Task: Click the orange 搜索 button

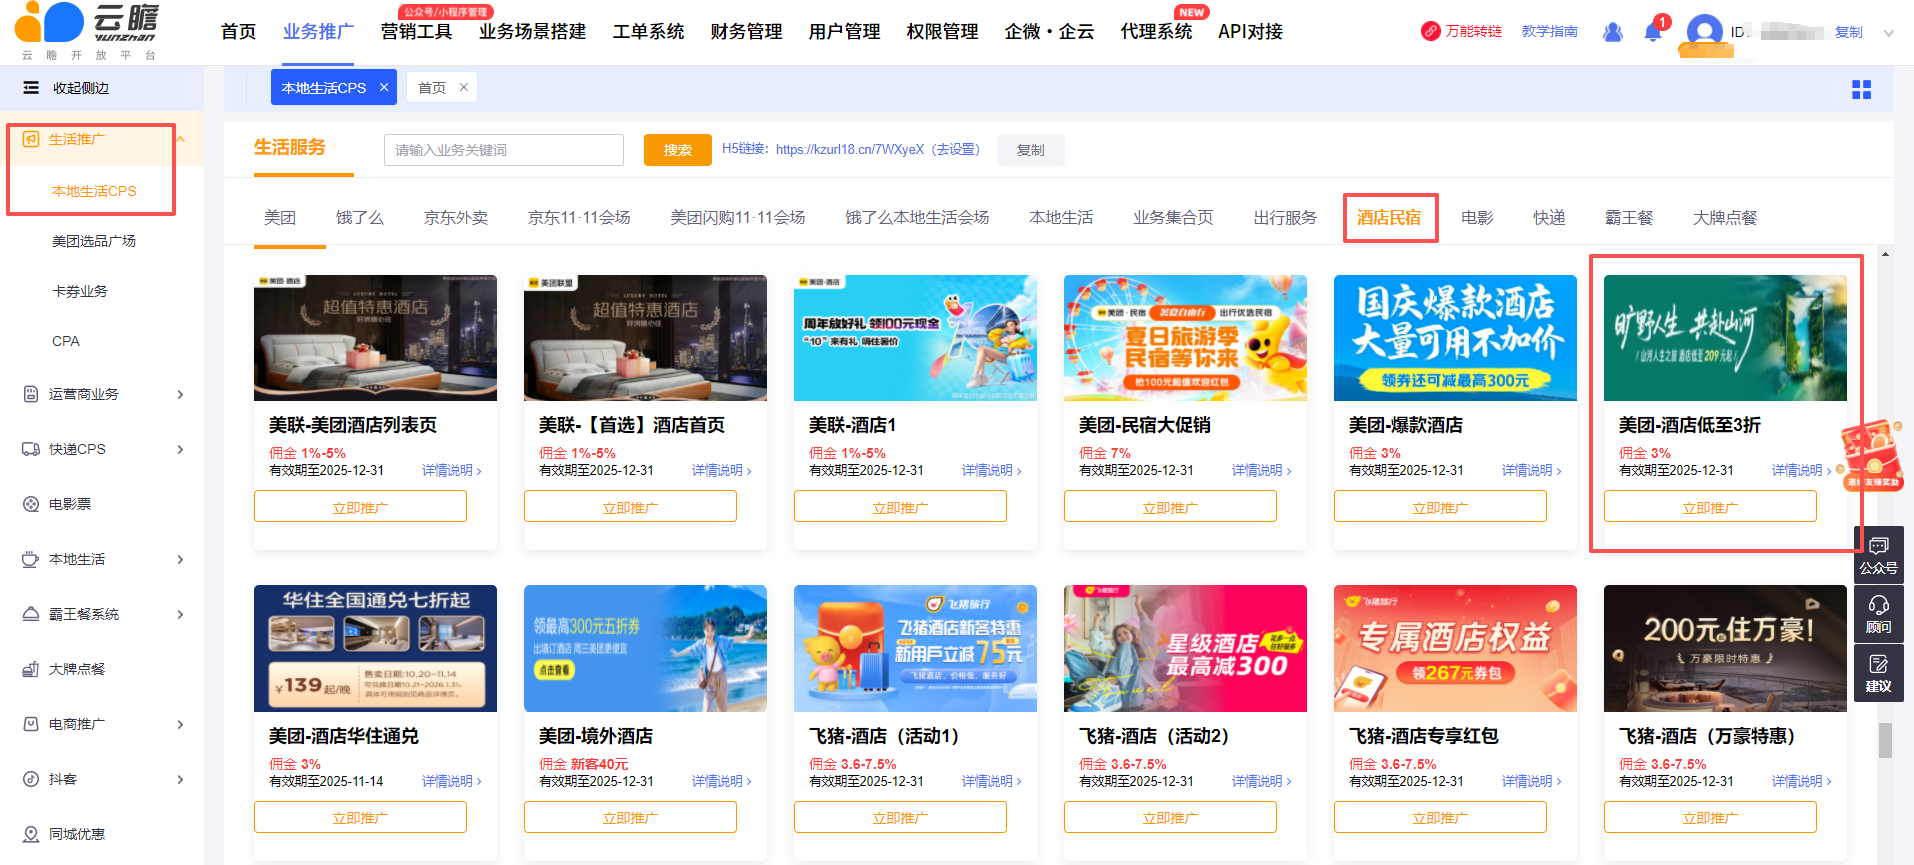Action: click(x=677, y=150)
